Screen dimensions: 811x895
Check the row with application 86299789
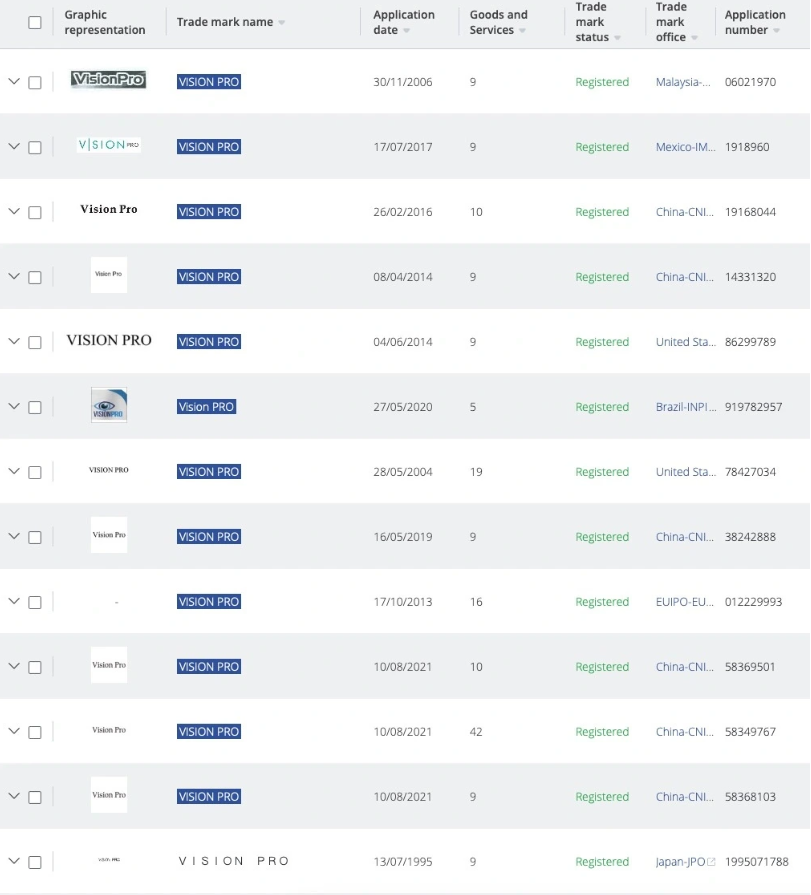click(35, 342)
